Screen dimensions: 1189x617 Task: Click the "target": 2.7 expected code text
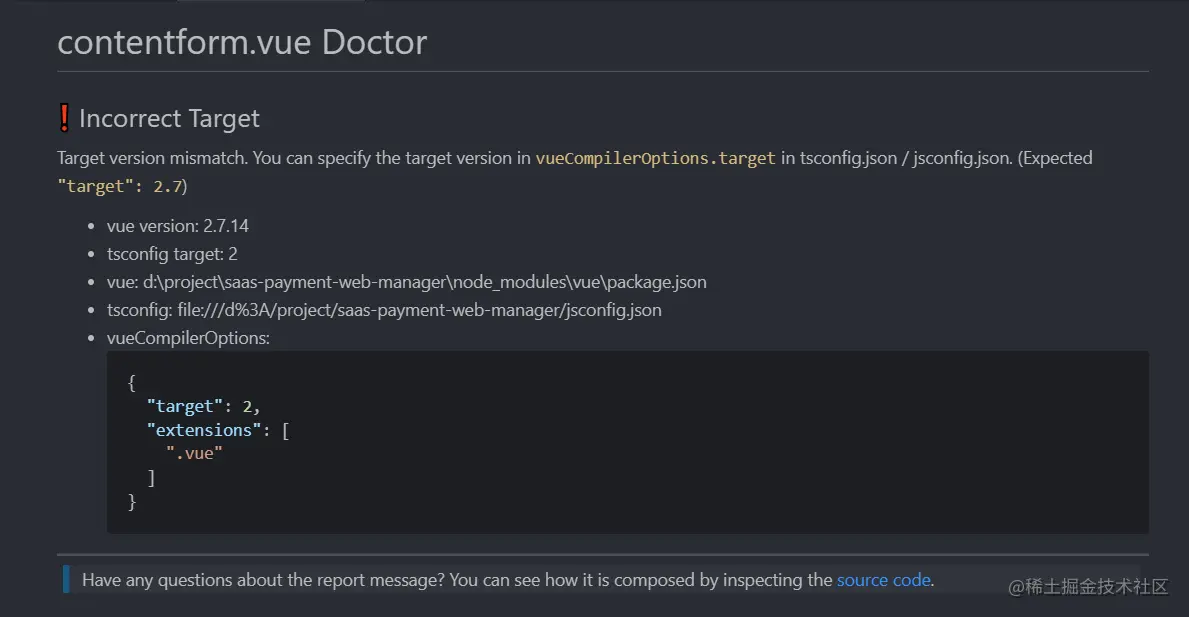tap(120, 186)
